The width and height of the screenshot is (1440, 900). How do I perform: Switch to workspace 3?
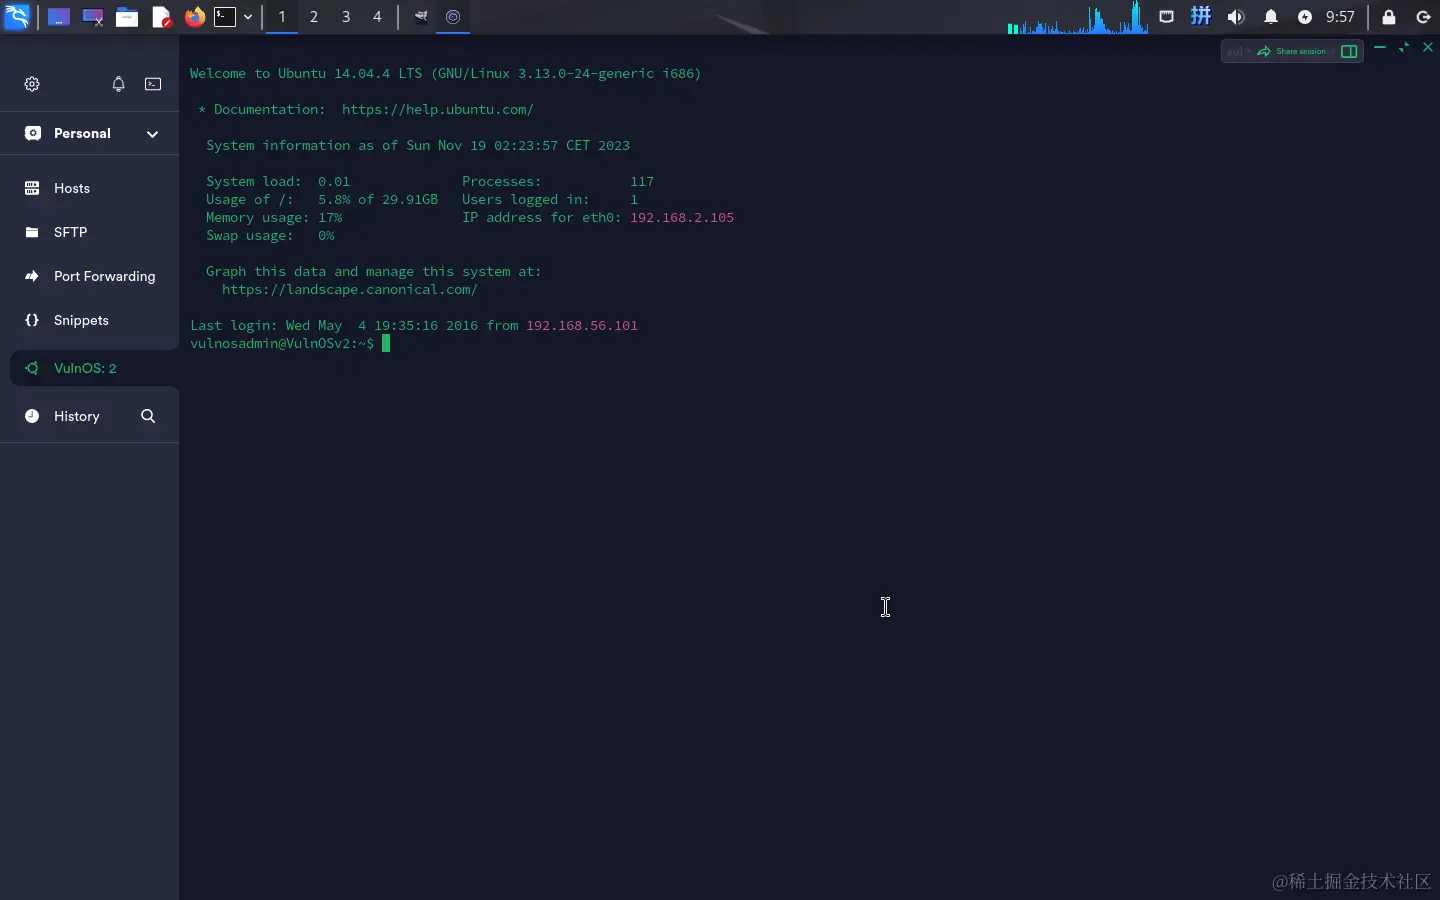[346, 17]
